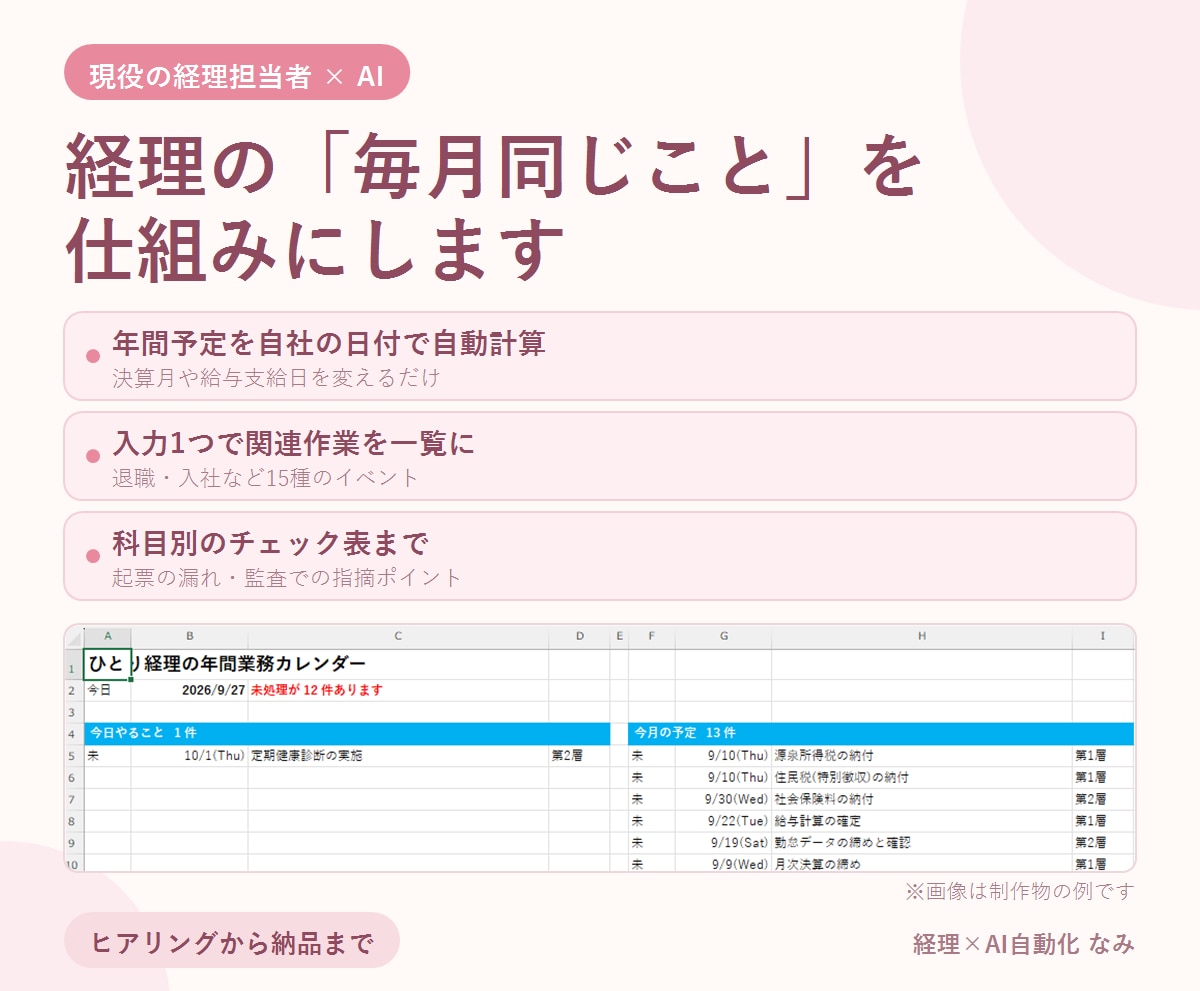Select the date cell 2026/9/27
1200x991 pixels.
(x=213, y=690)
